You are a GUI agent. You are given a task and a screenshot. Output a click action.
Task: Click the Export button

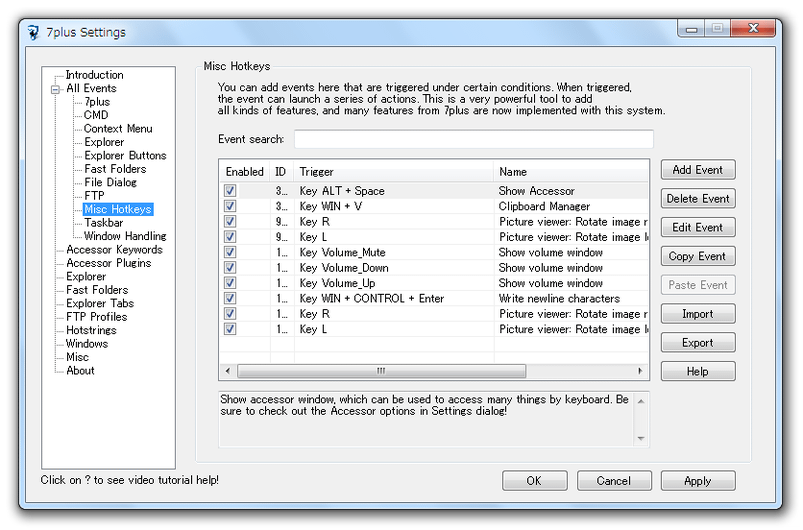(x=698, y=343)
